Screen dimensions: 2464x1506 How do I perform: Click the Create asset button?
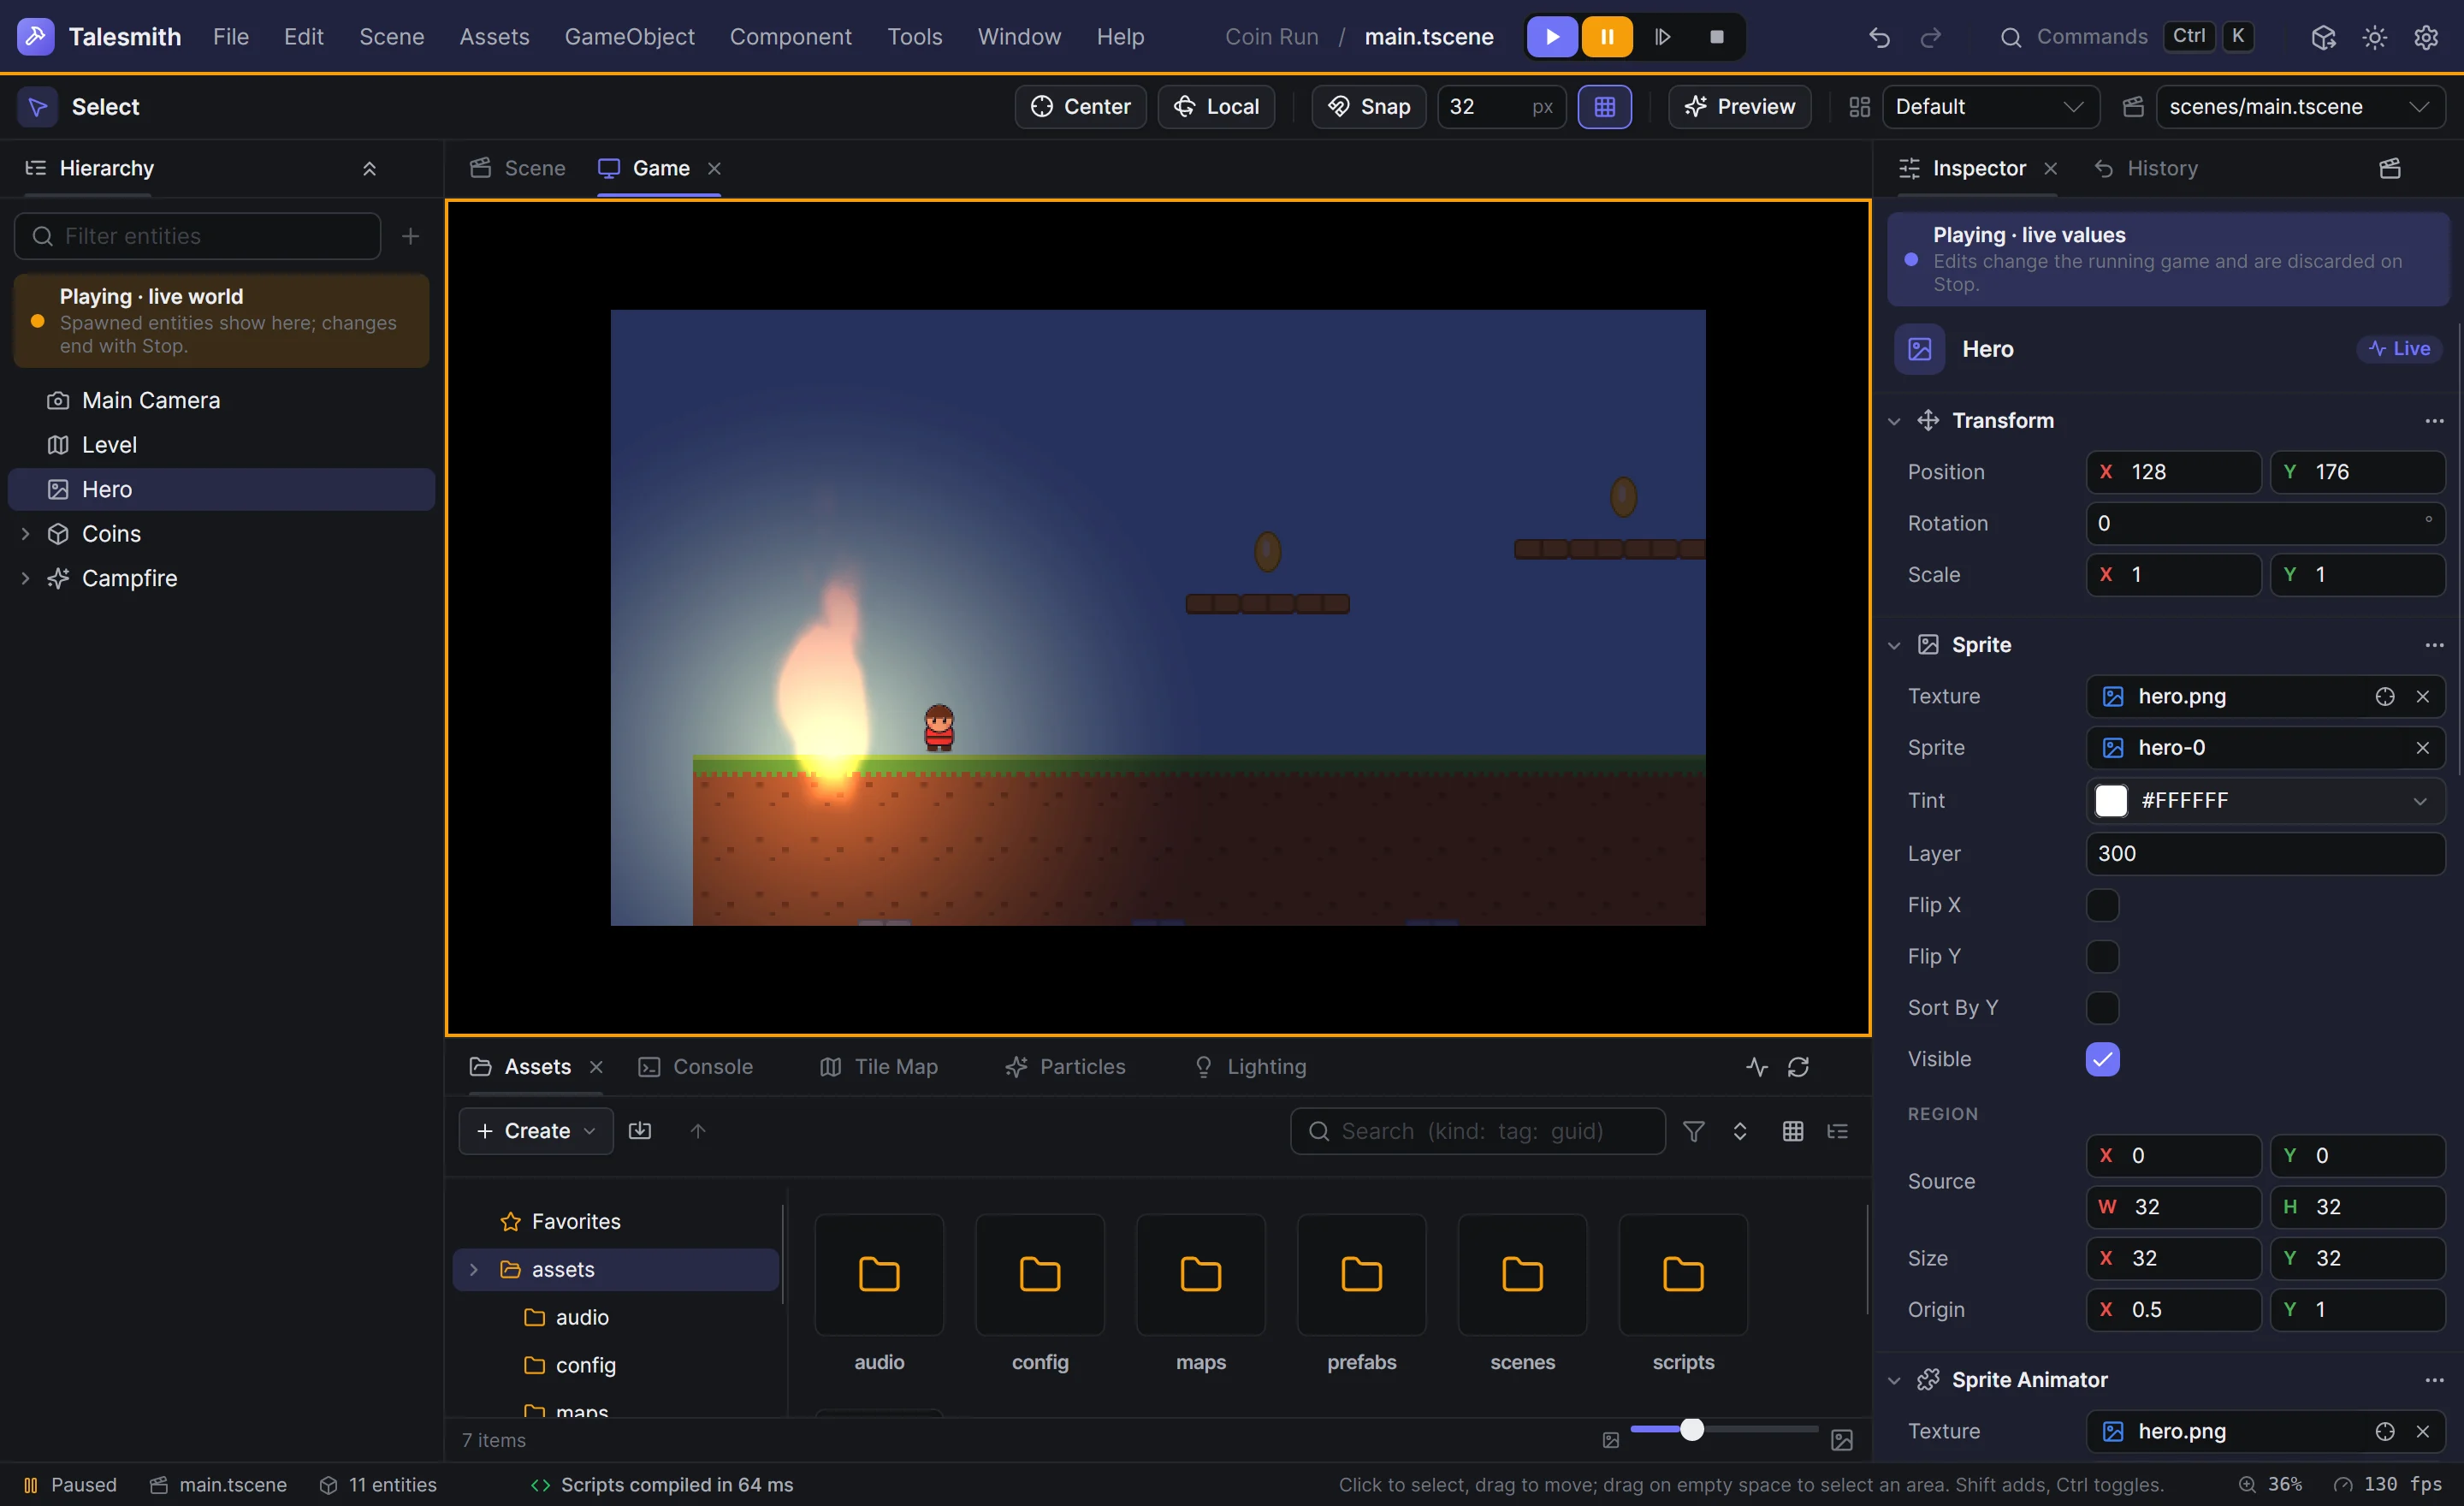(x=536, y=1131)
